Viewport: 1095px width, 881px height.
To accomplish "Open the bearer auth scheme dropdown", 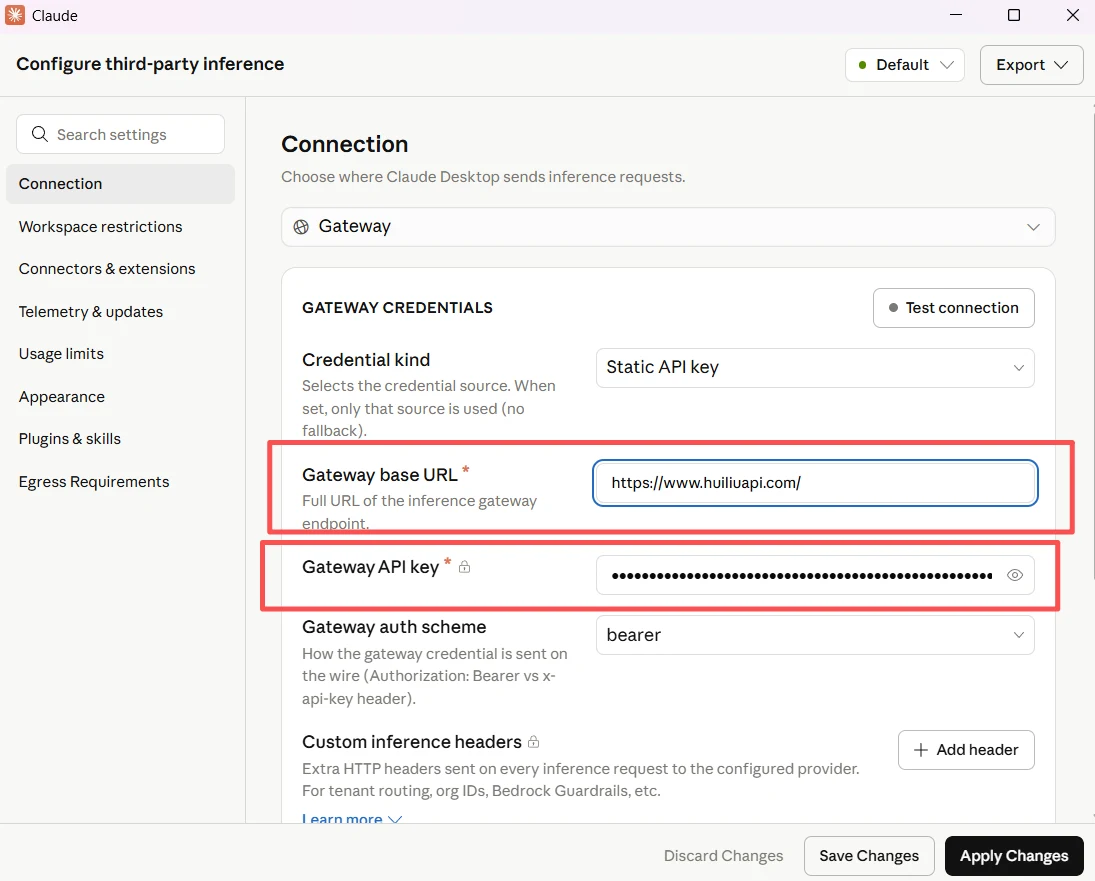I will pos(815,635).
